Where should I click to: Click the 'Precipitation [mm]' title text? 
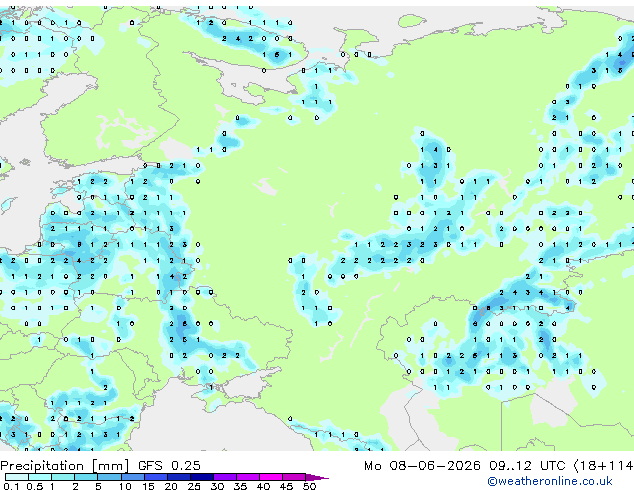65,466
